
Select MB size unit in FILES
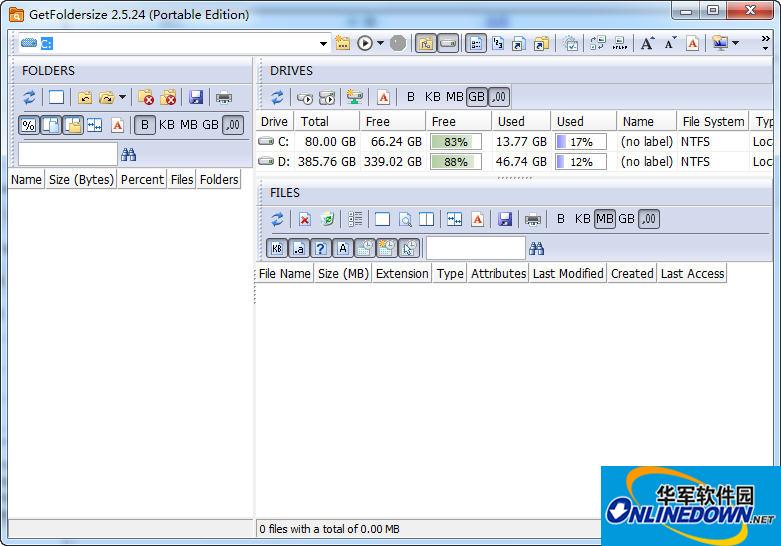605,219
